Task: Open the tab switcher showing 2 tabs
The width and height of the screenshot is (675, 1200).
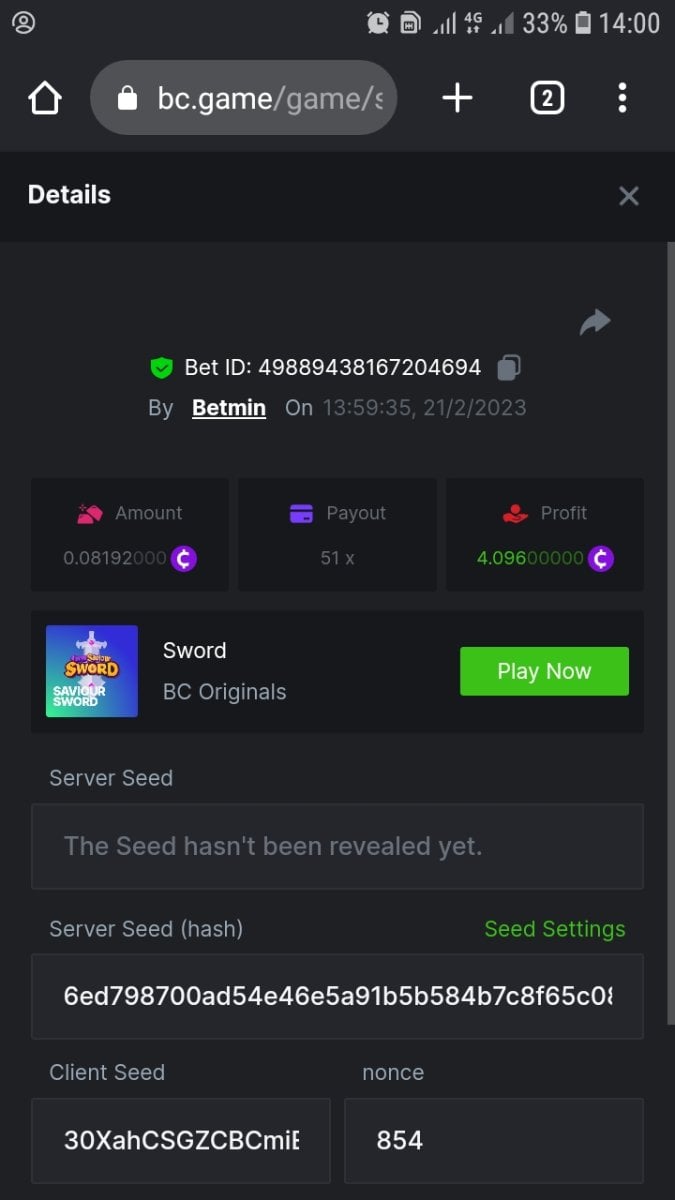Action: coord(547,98)
